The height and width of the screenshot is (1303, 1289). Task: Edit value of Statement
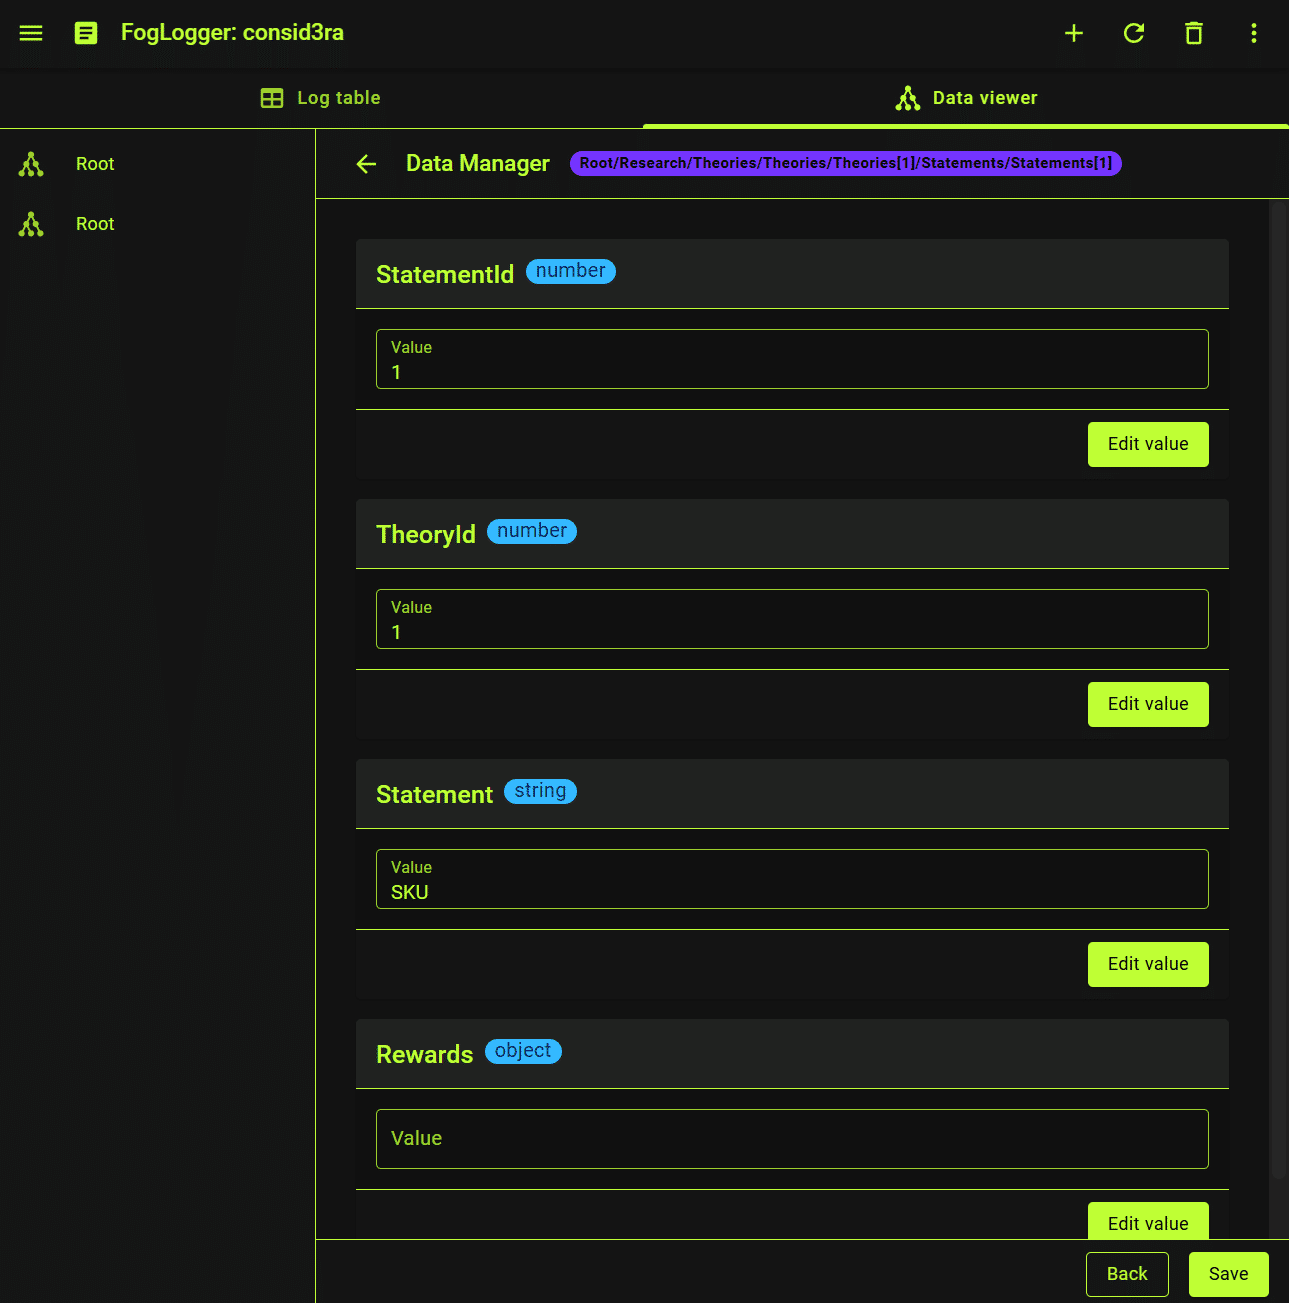pyautogui.click(x=1148, y=964)
